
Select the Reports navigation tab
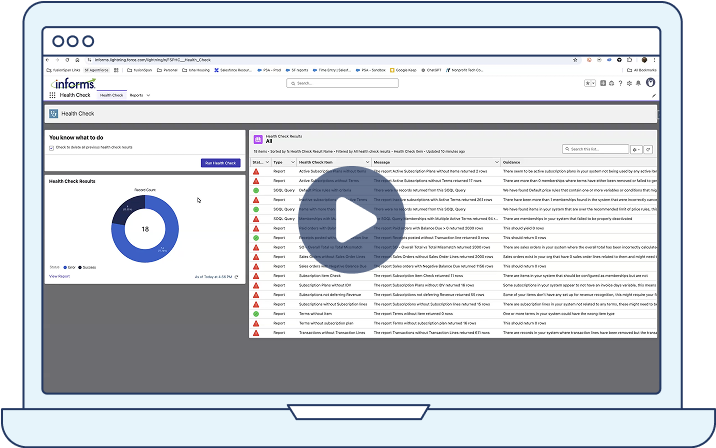point(137,95)
